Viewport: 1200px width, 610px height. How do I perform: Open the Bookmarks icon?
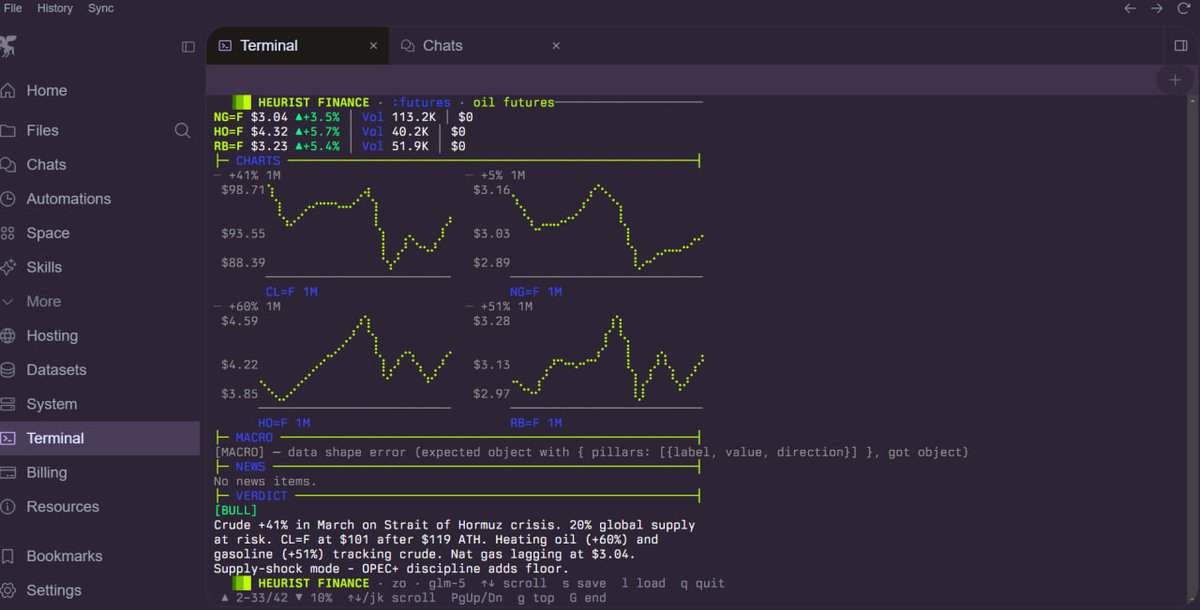click(x=8, y=556)
